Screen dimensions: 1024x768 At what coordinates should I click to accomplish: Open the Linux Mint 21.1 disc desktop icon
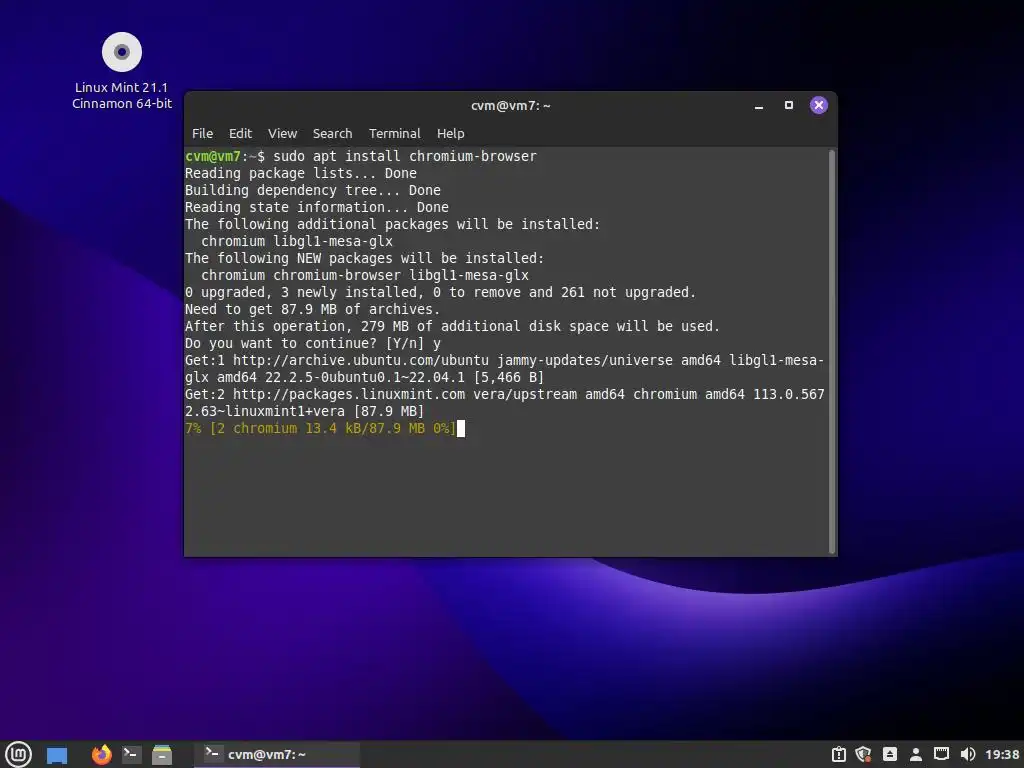tap(121, 71)
